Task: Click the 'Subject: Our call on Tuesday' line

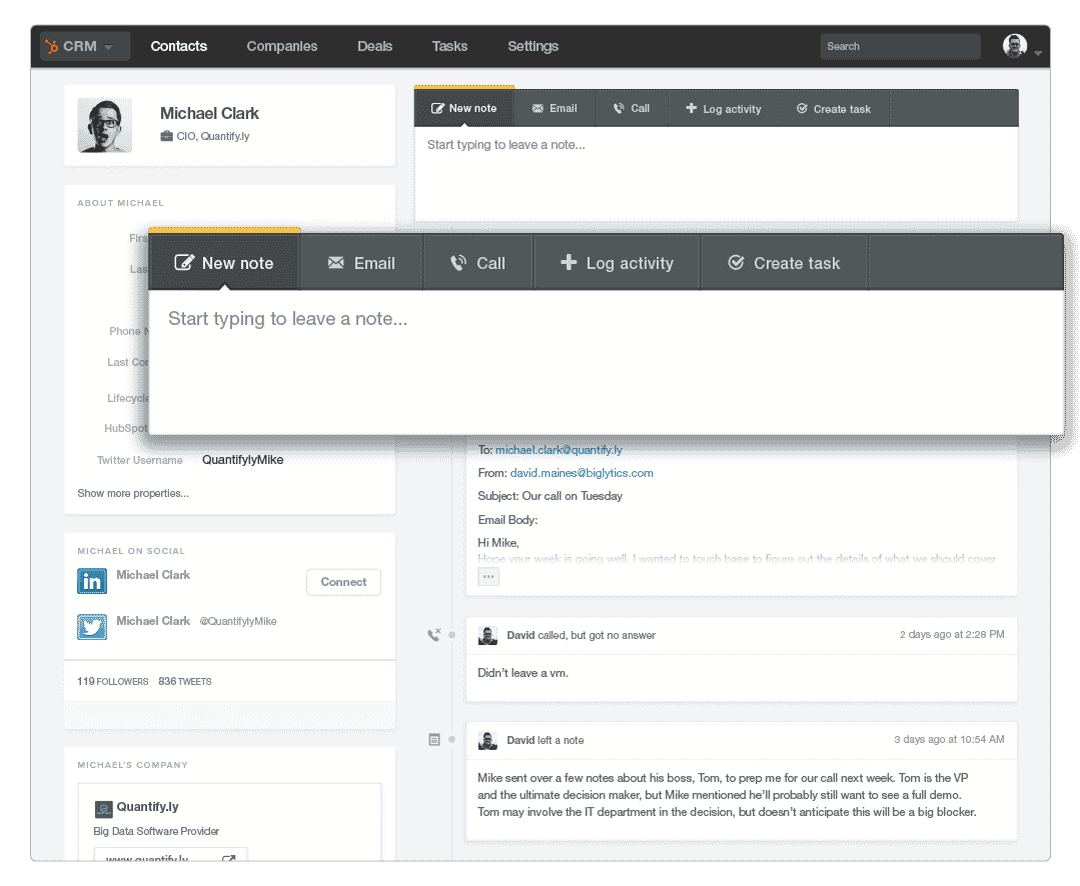Action: (x=550, y=496)
